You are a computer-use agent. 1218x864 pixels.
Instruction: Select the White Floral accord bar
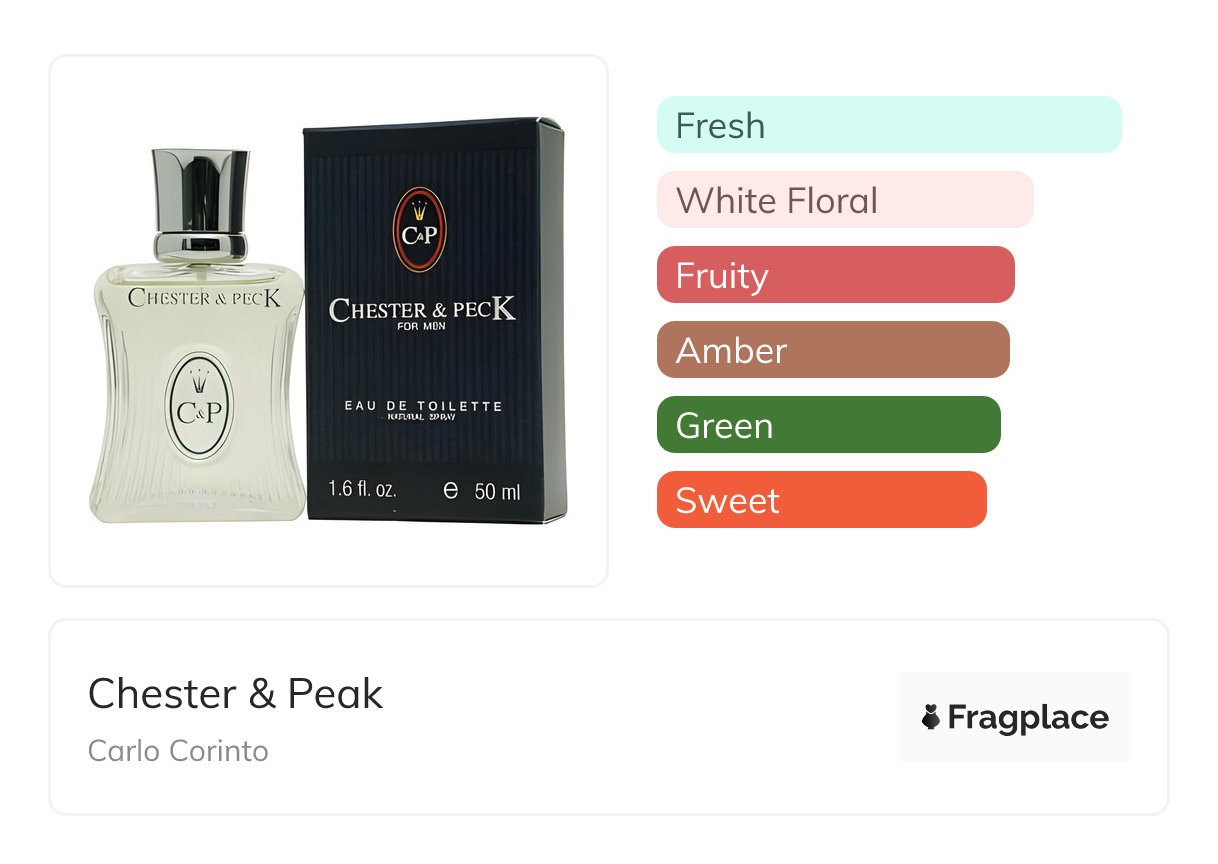coord(845,200)
